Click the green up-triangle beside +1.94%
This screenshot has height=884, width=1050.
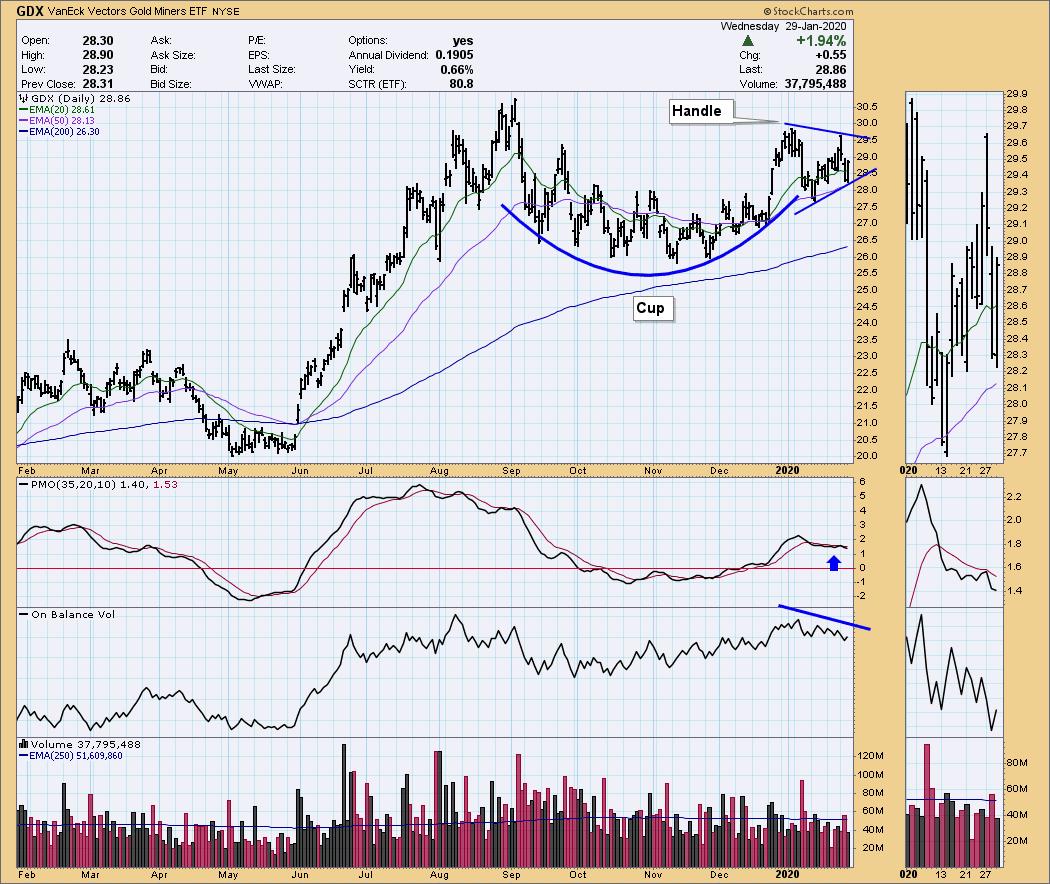(x=748, y=41)
